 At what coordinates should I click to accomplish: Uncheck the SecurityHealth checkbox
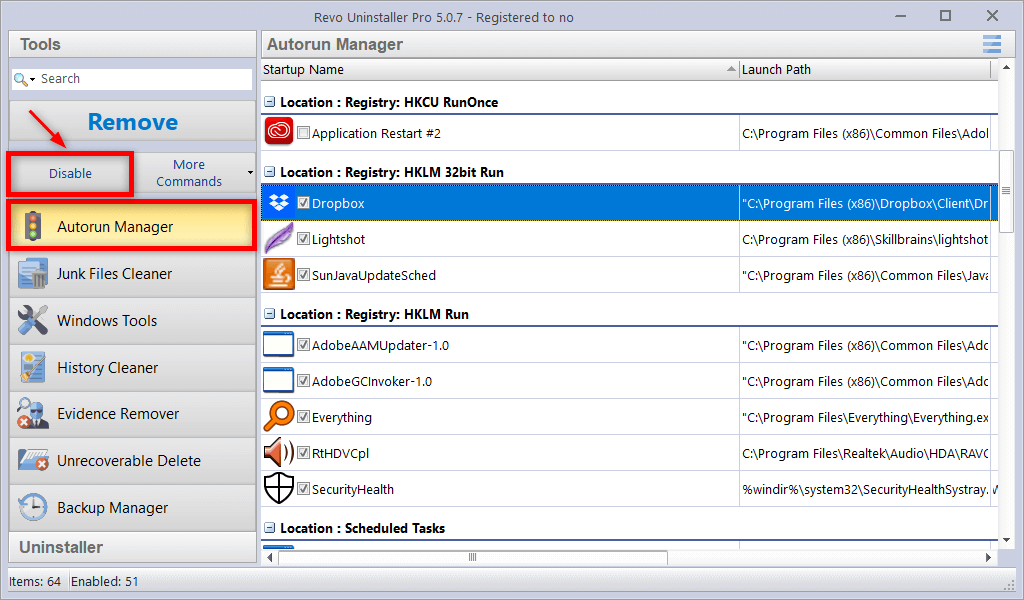coord(303,488)
